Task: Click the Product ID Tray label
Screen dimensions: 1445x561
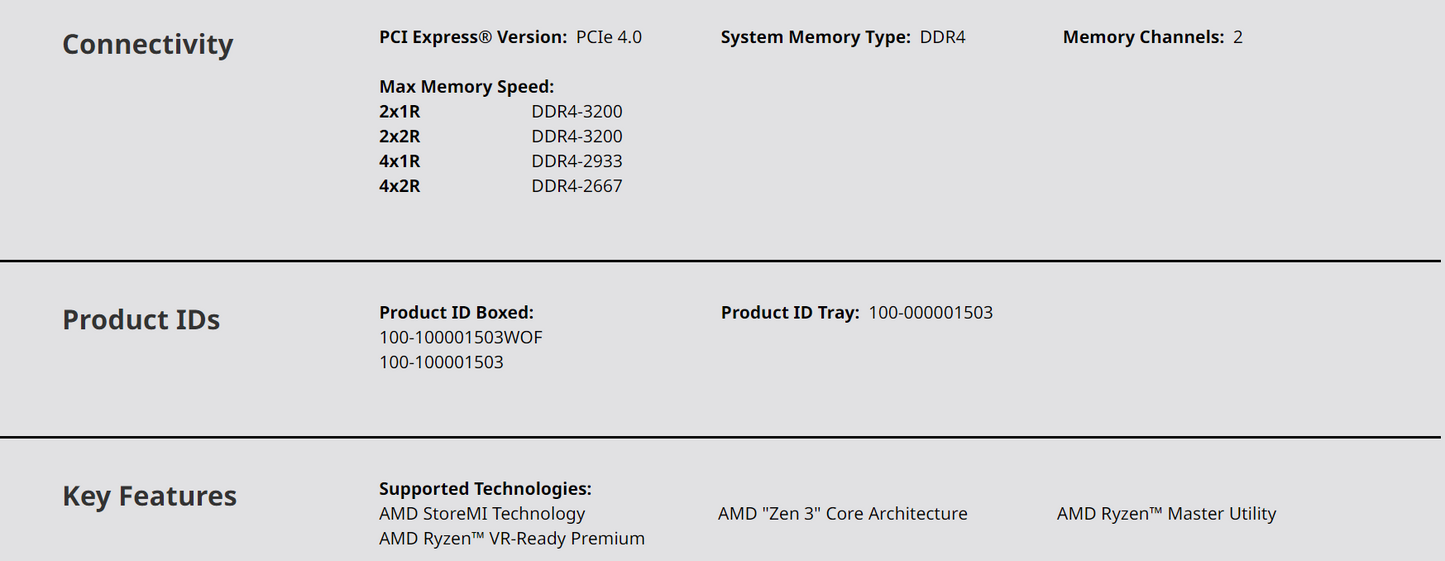Action: point(789,313)
